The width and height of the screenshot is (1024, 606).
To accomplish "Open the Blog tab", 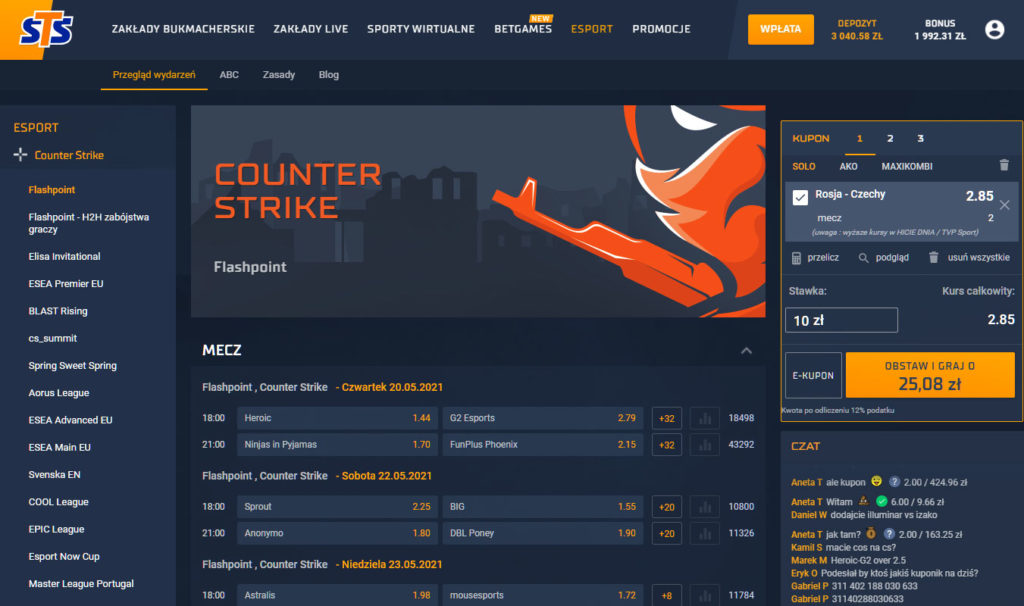I will 328,74.
